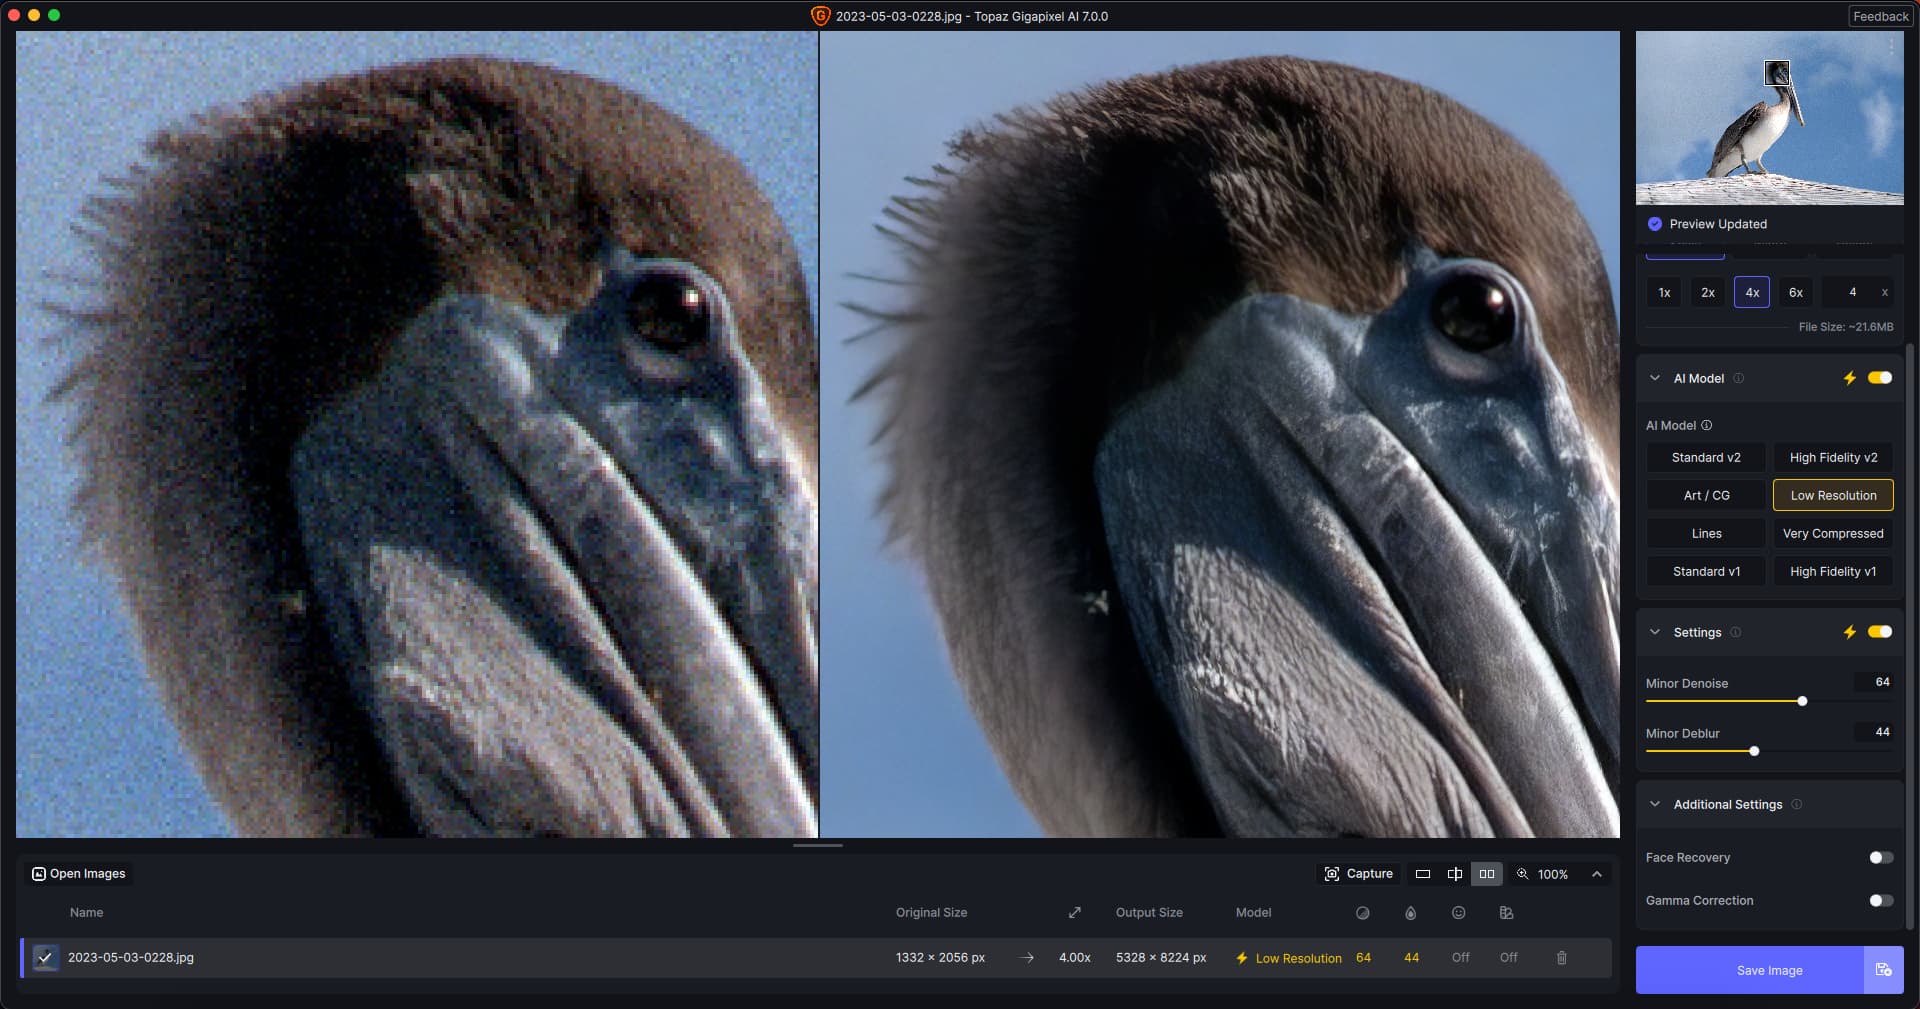Turn off the AI Model auto toggle

(x=1879, y=378)
